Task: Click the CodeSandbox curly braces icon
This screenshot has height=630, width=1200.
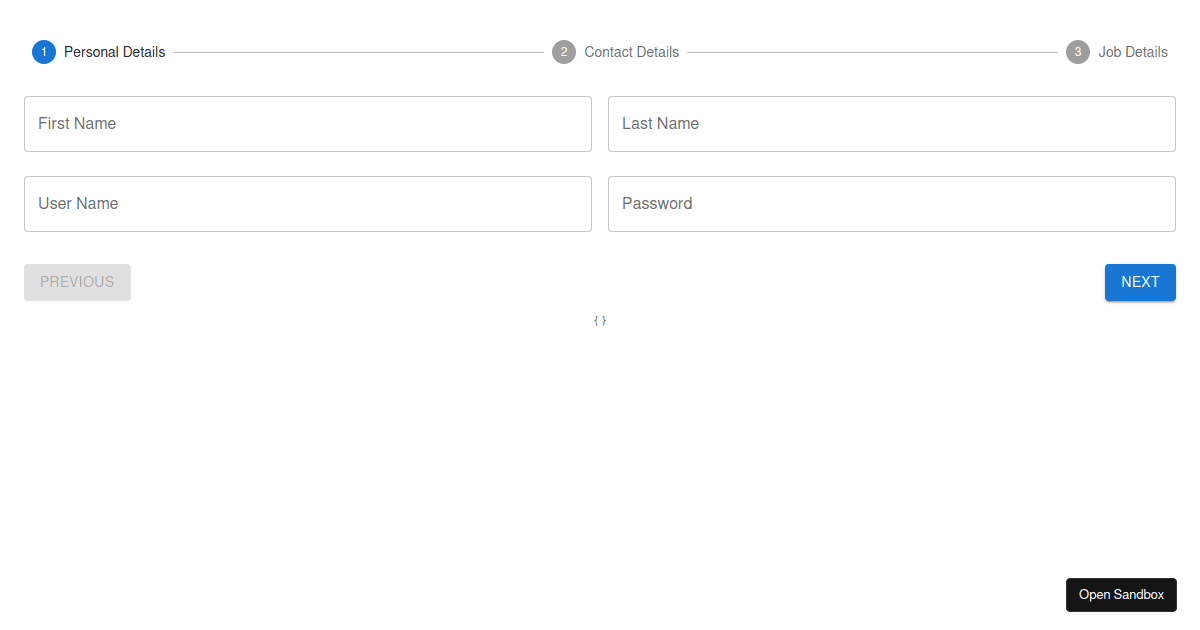Action: tap(599, 320)
